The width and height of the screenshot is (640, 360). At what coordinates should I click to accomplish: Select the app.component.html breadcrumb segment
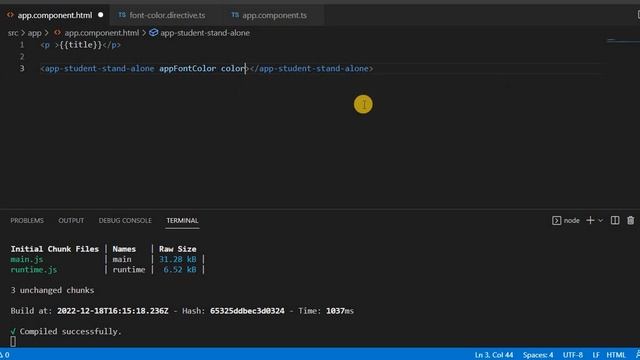[x=102, y=33]
